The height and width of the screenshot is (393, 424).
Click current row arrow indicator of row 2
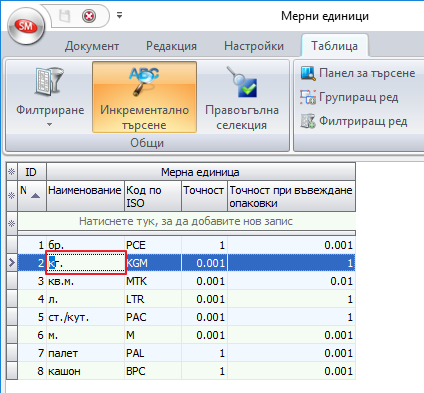(12, 263)
